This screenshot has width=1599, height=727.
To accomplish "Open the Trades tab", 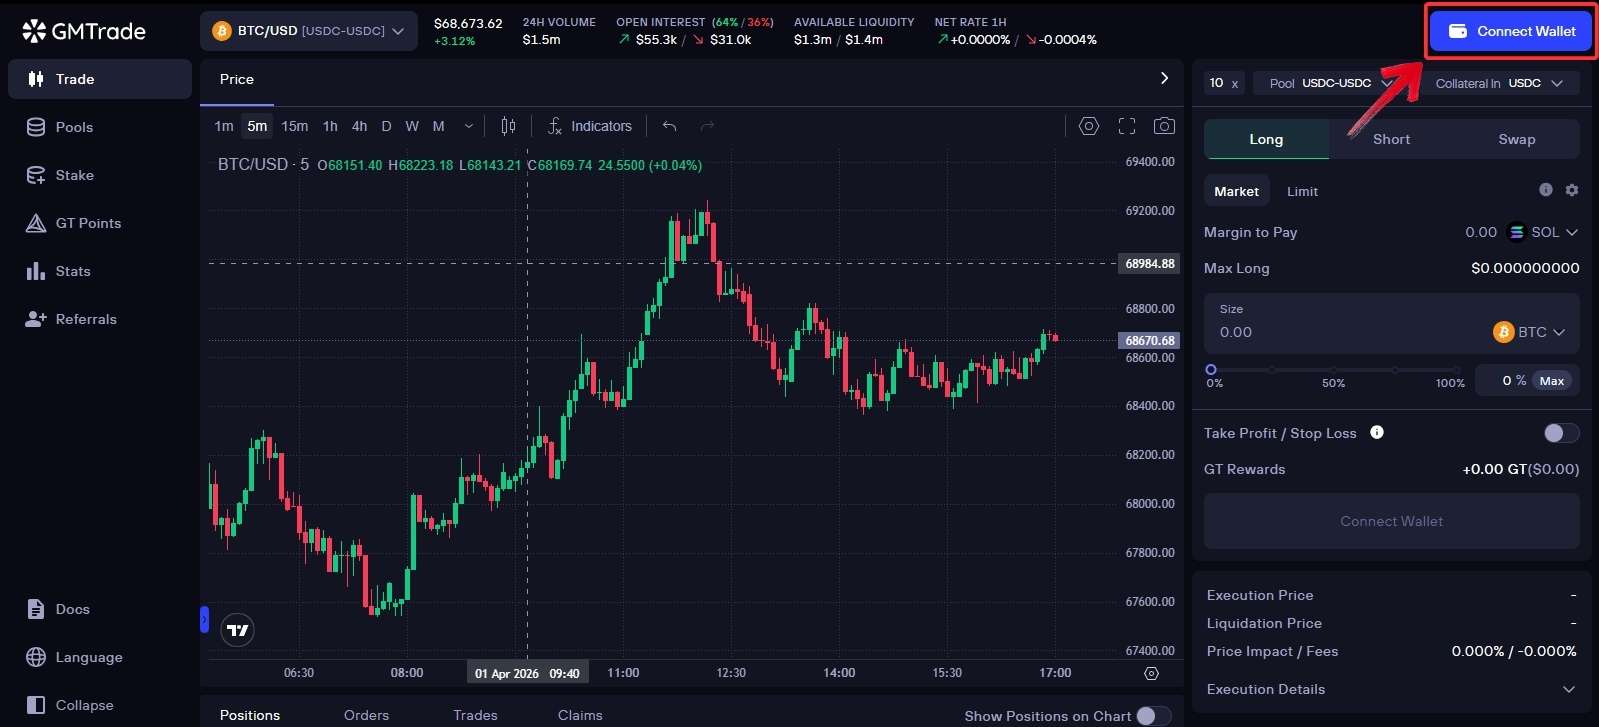I will tap(475, 715).
